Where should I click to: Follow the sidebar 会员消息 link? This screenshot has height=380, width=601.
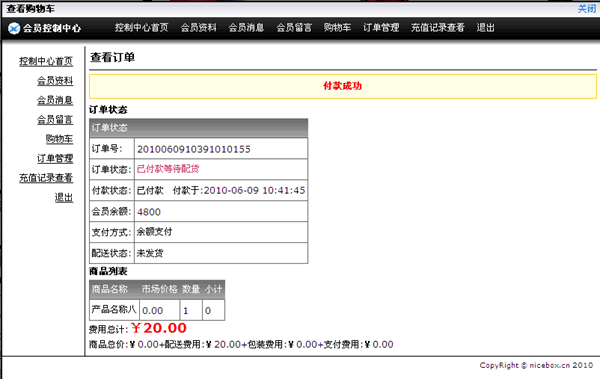[x=55, y=100]
